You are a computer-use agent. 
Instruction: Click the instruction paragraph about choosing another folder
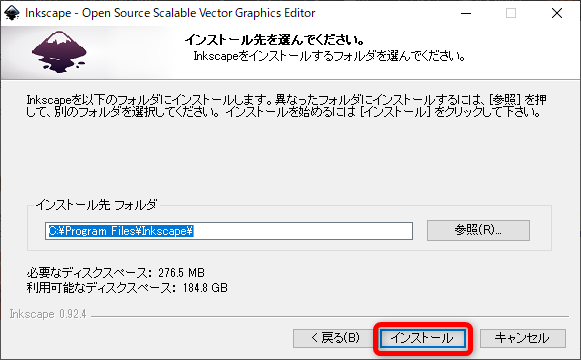[x=286, y=106]
